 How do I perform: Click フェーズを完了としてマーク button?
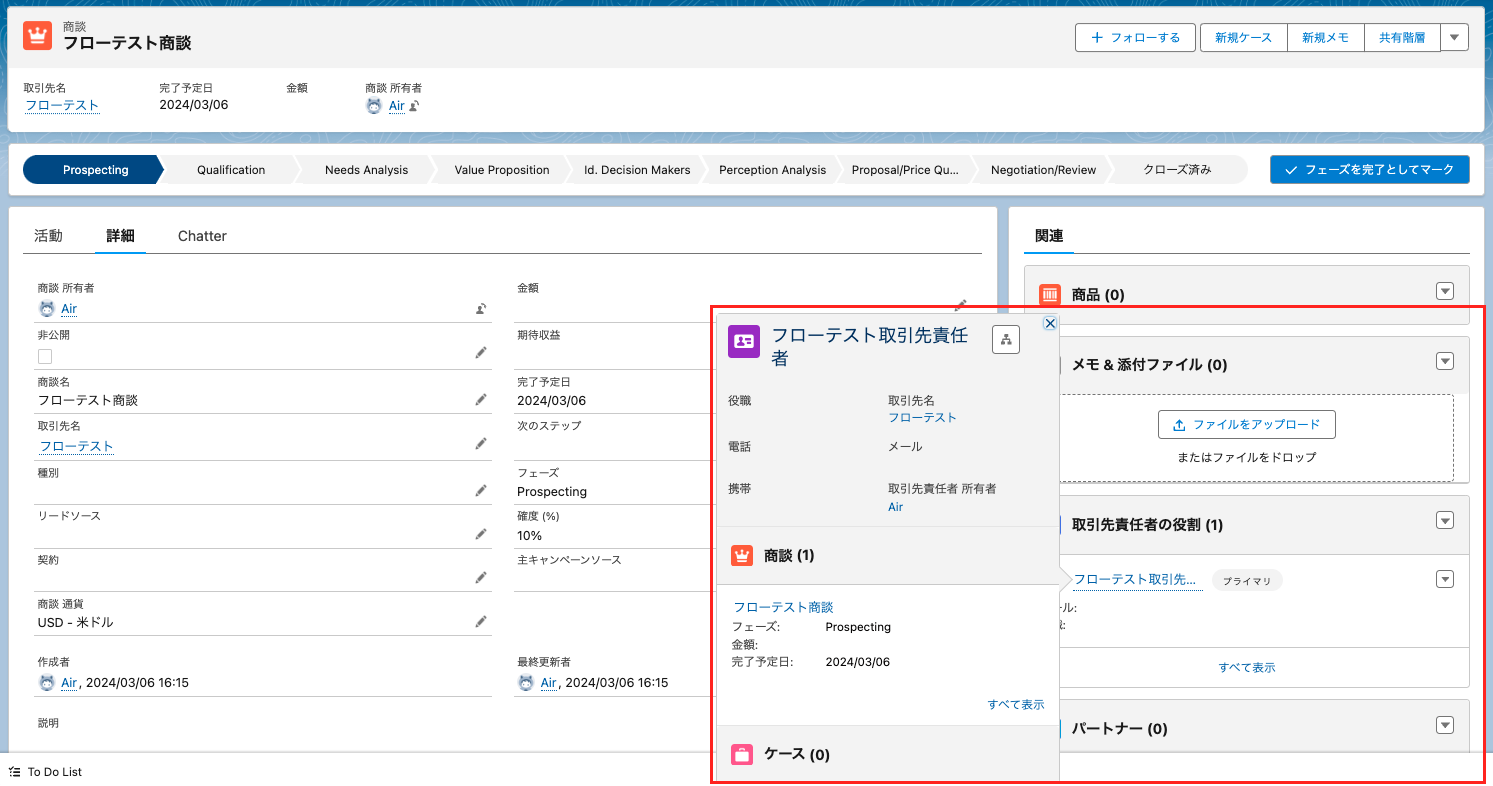[x=1370, y=170]
